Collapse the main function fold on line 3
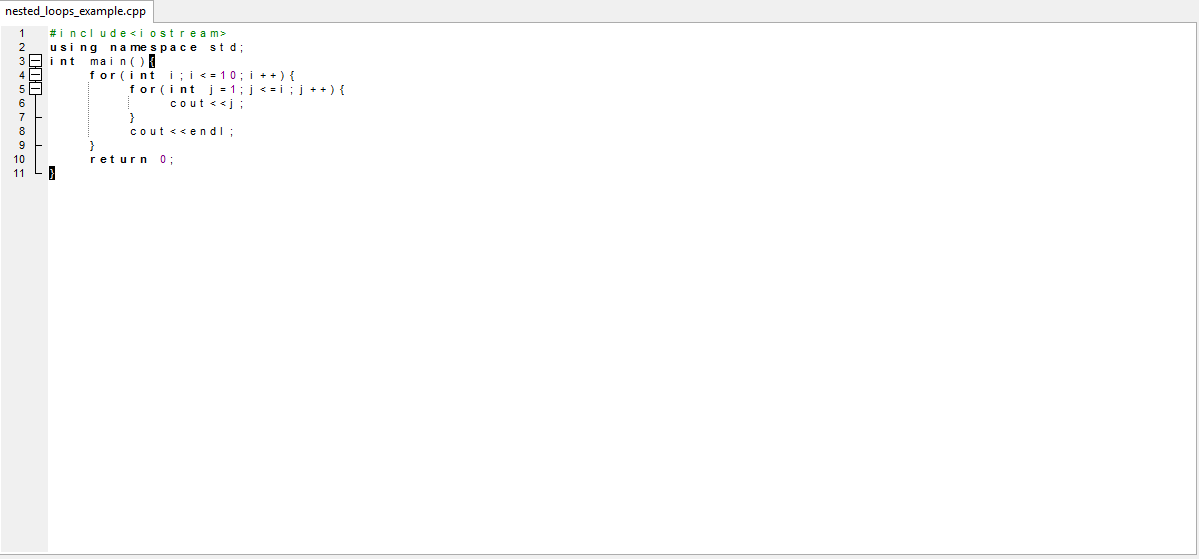The width and height of the screenshot is (1199, 559). (35, 61)
